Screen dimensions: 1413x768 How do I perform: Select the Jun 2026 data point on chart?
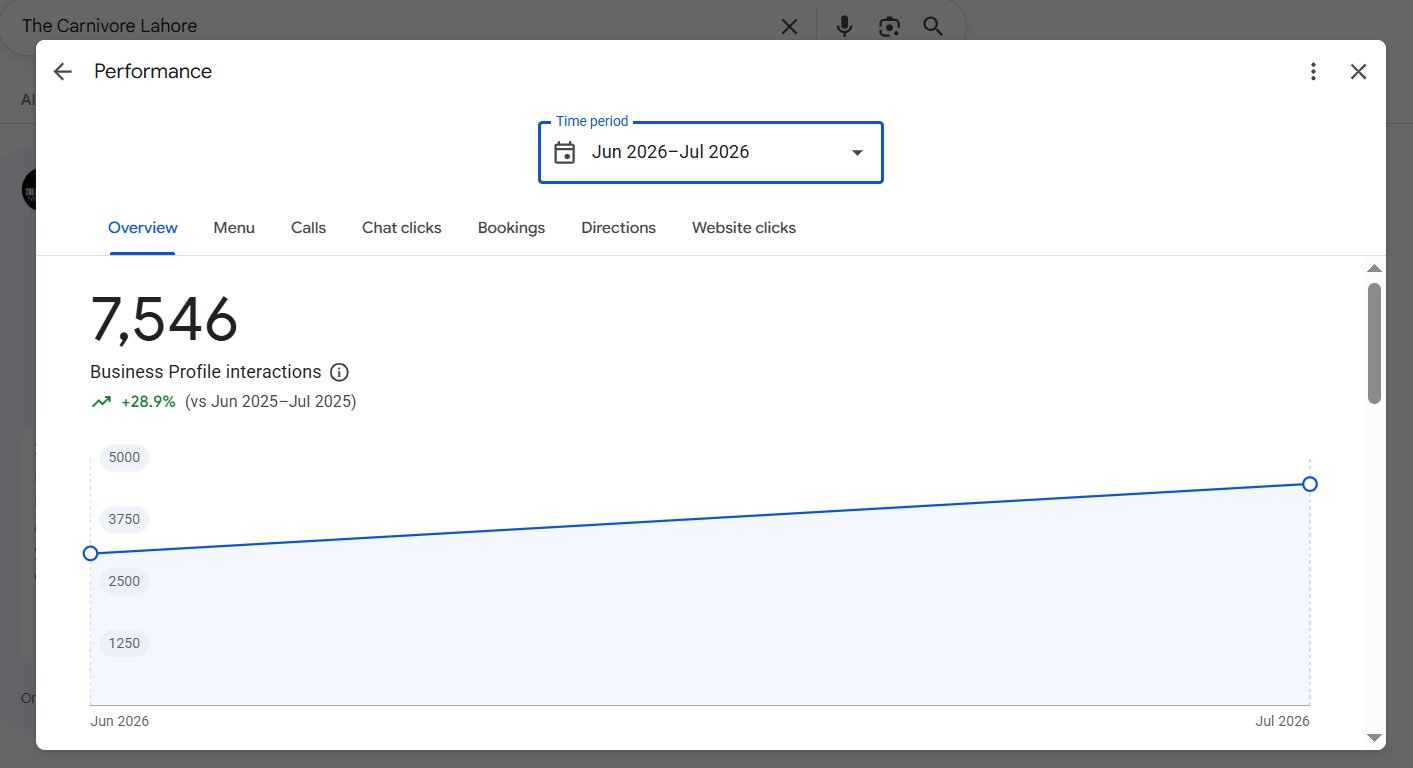coord(90,553)
